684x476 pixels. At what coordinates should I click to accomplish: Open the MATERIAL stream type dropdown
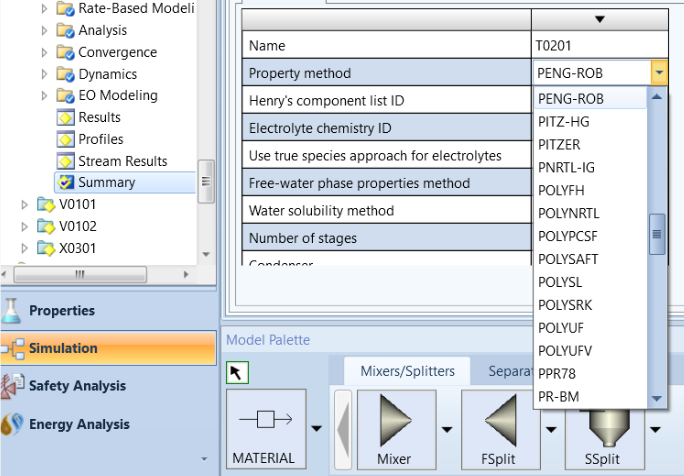point(317,428)
